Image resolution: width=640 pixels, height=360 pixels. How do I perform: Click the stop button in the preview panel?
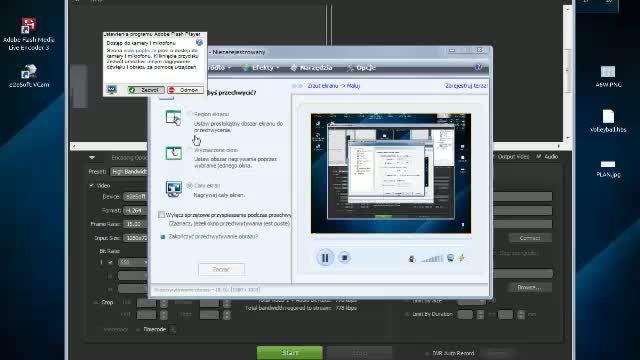pos(344,258)
